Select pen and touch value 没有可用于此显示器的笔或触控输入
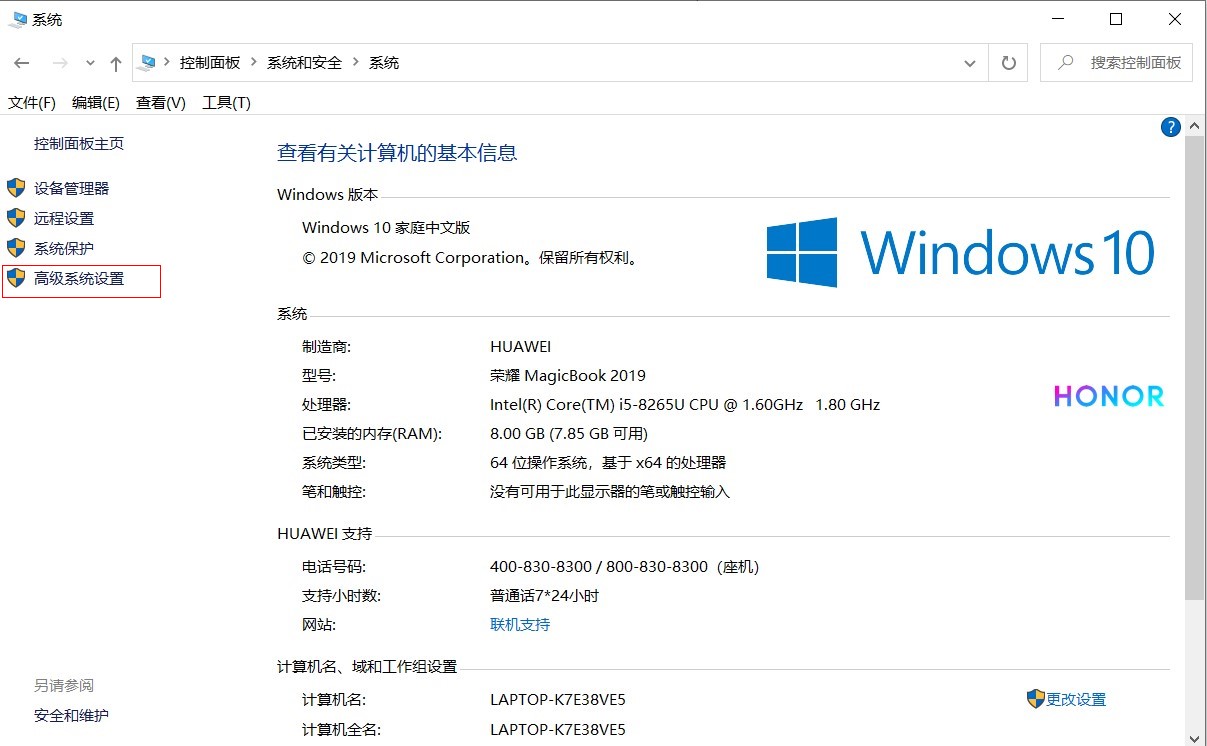Screen dimensions: 1207x746 [610, 492]
